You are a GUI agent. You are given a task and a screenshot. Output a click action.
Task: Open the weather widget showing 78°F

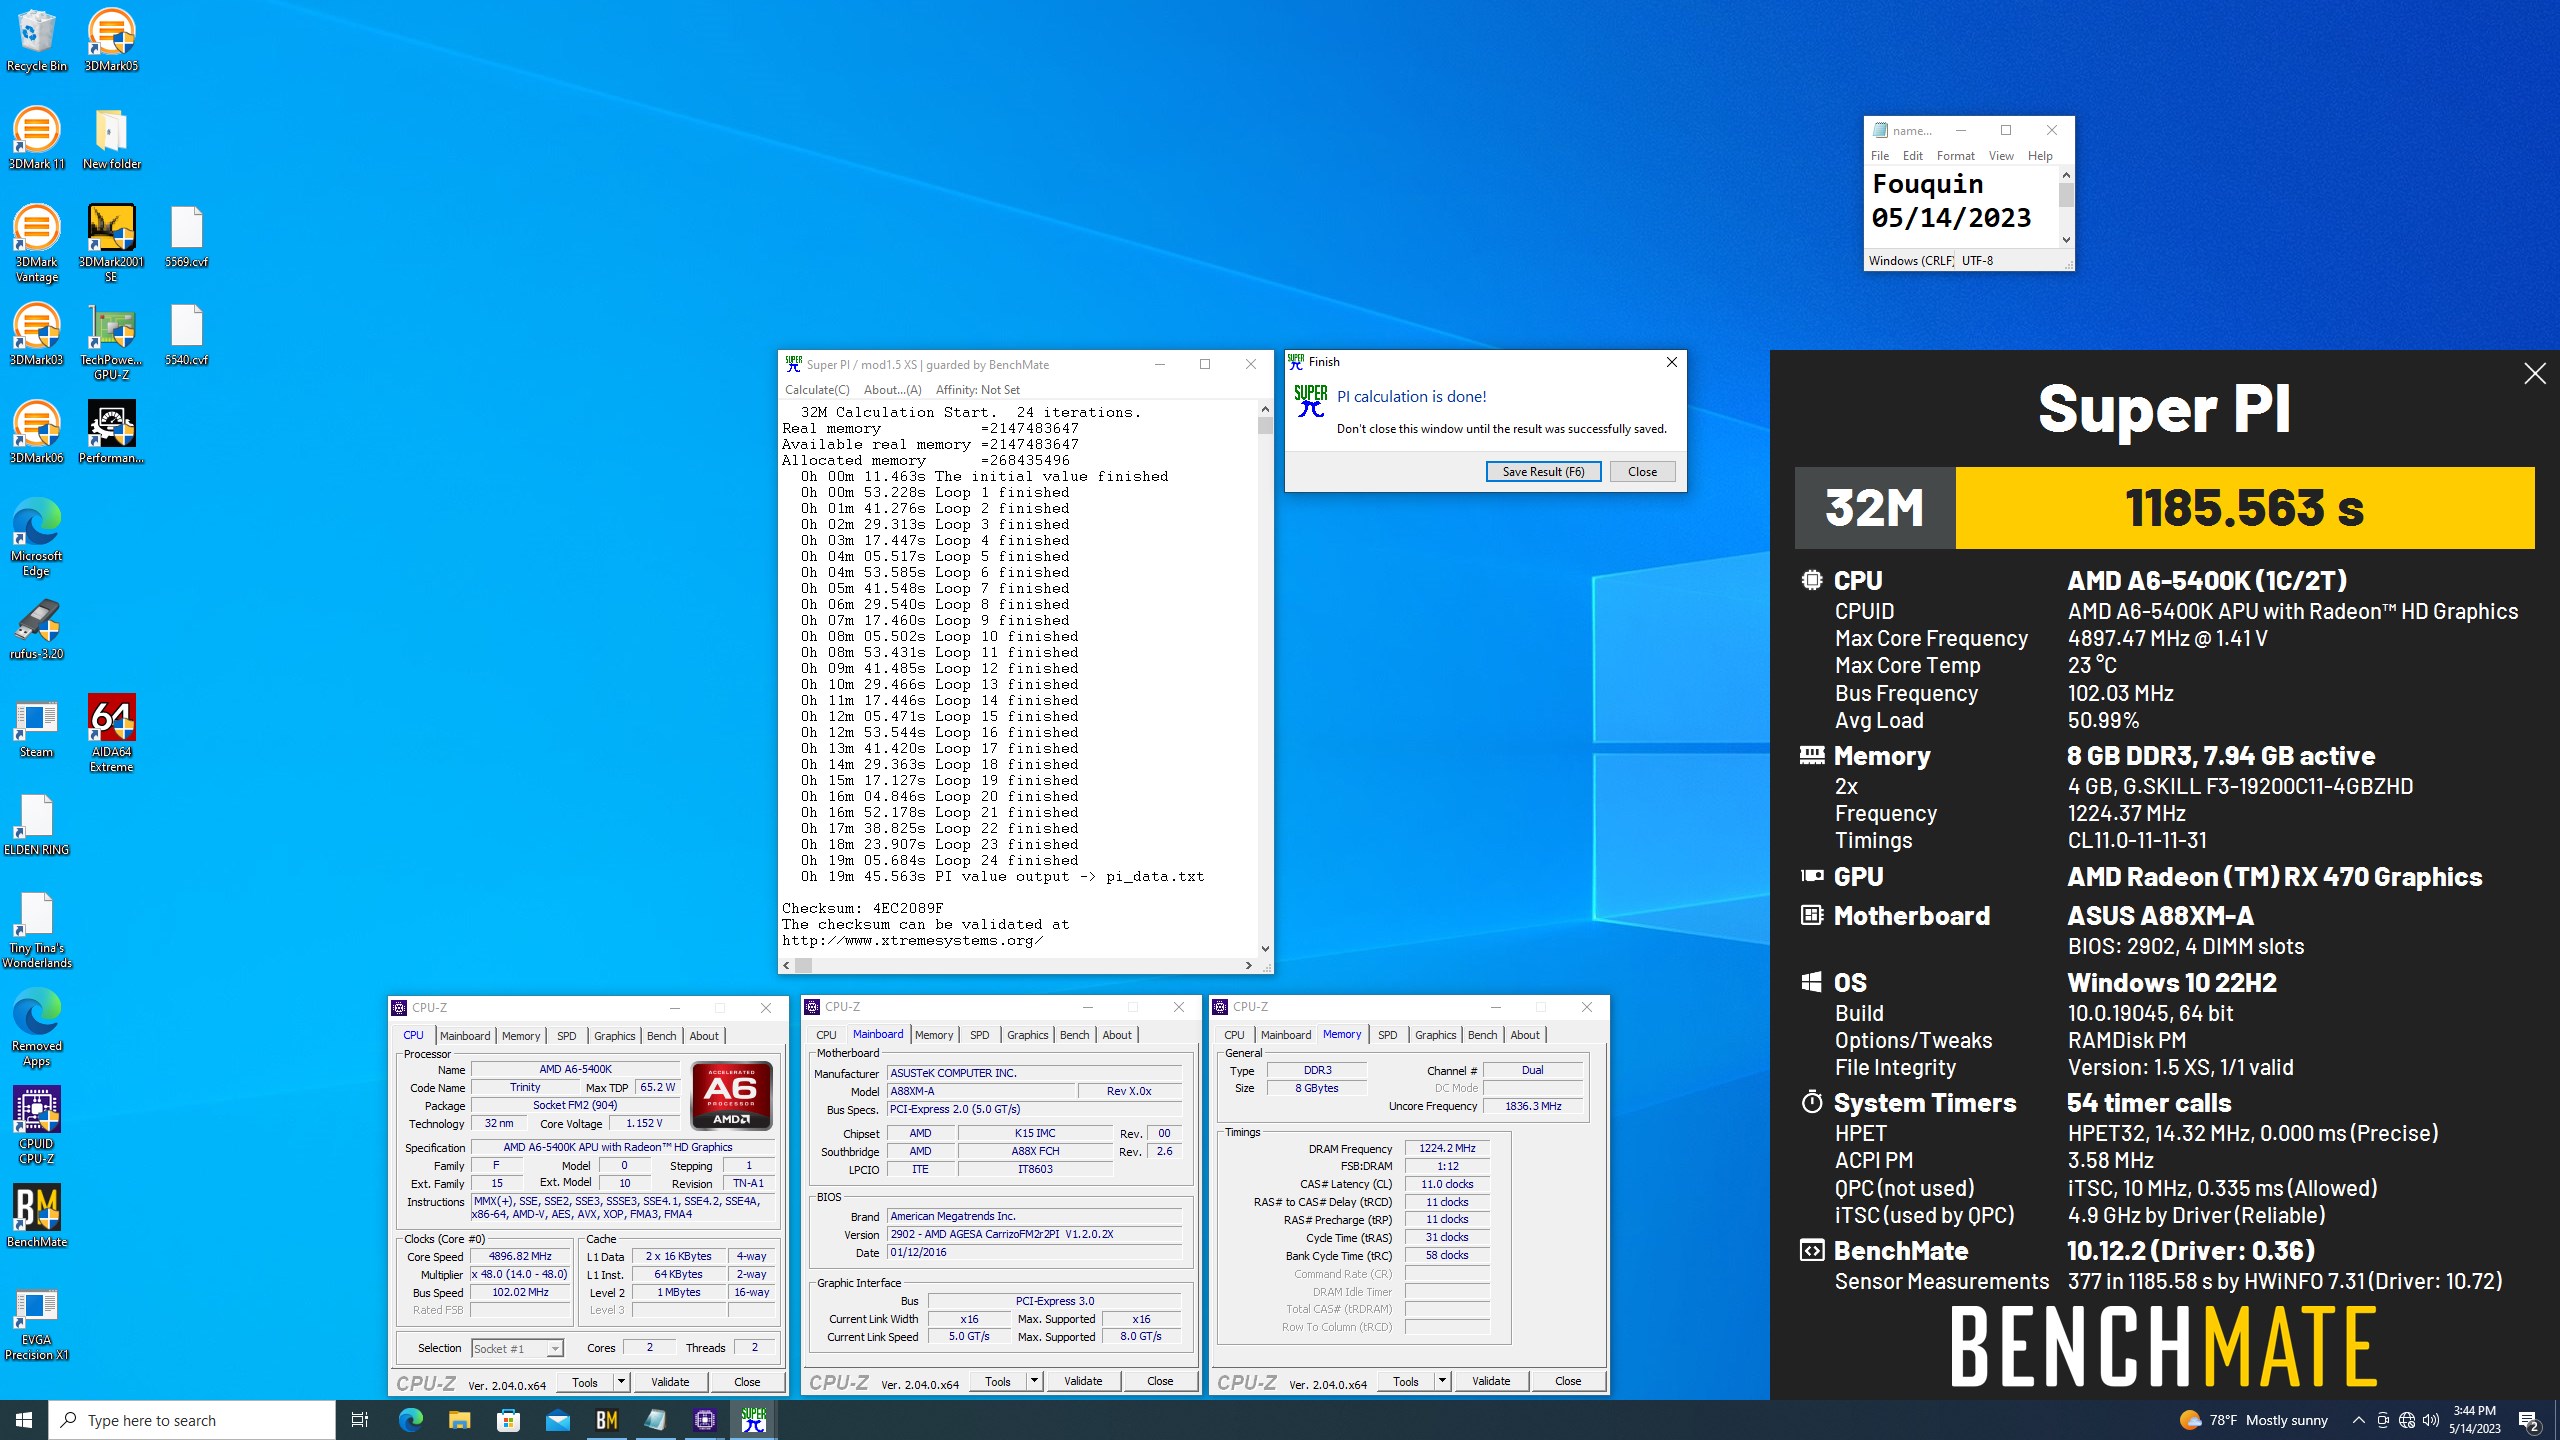[x=2254, y=1420]
